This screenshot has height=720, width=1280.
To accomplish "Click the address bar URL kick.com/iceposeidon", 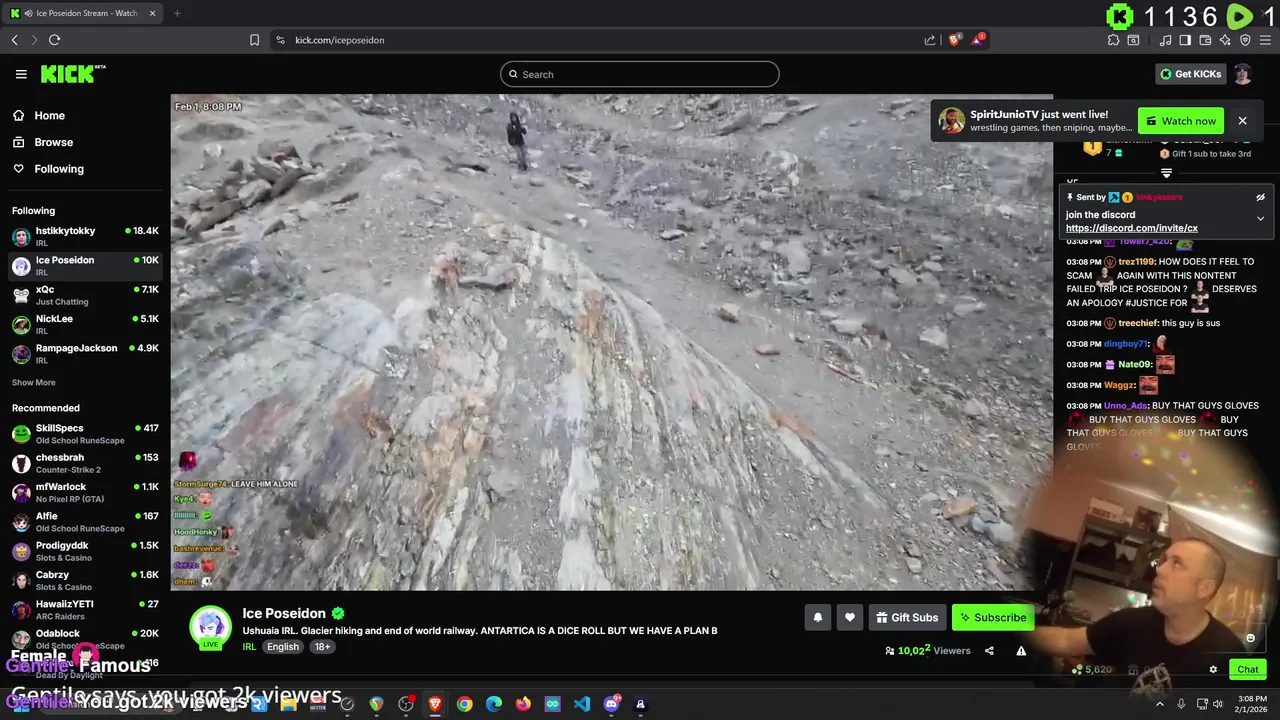I will pyautogui.click(x=340, y=40).
